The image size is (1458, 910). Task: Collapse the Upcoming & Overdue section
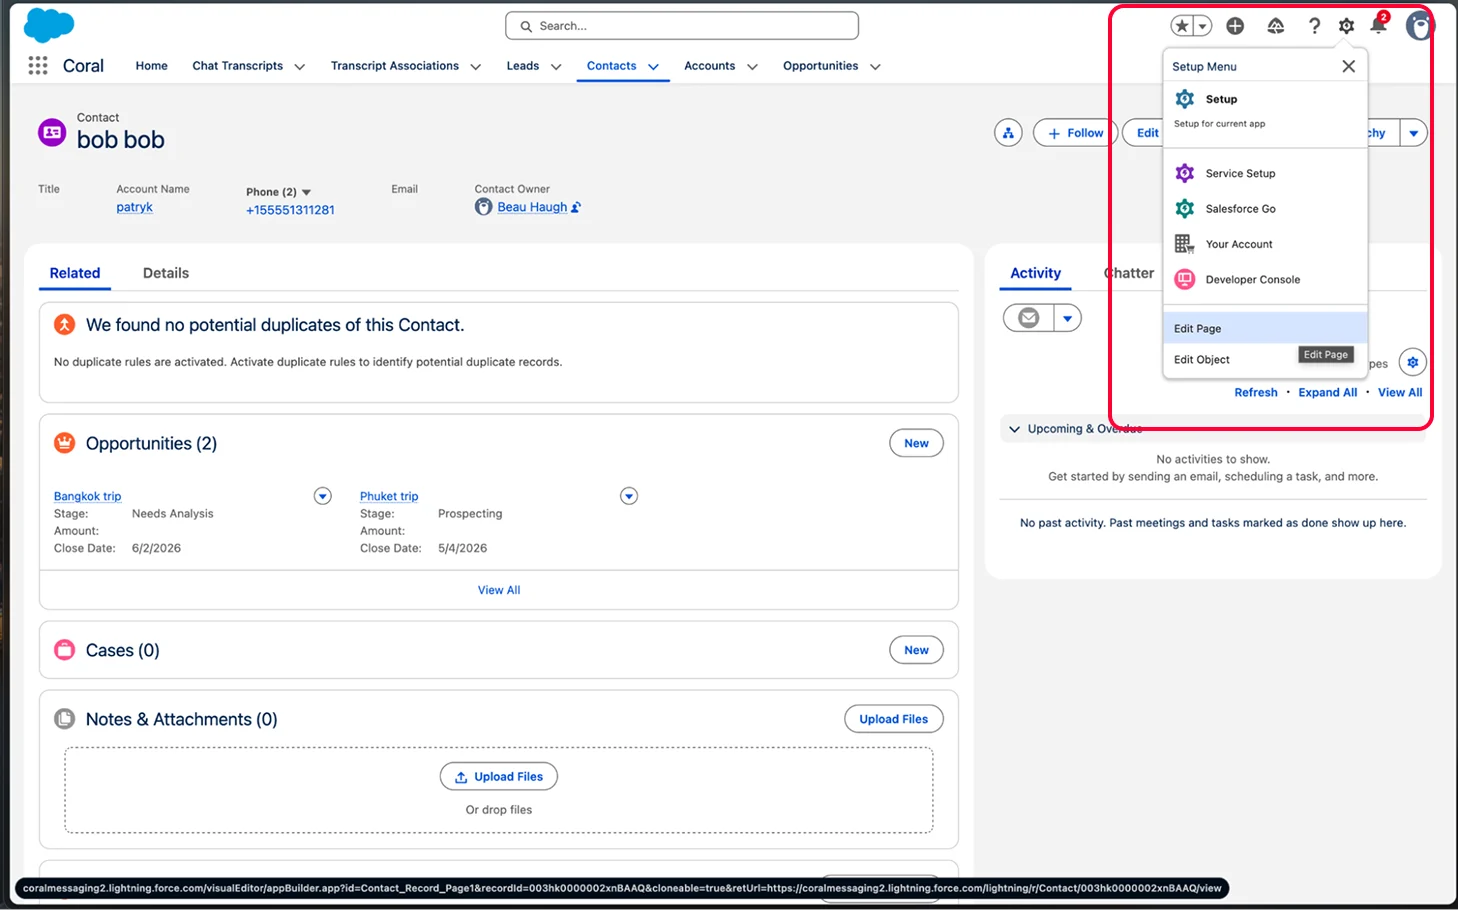(1015, 429)
